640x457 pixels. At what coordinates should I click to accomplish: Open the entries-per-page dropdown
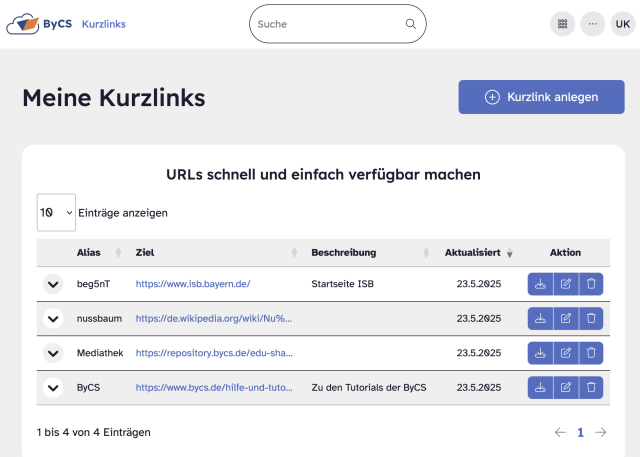(56, 213)
